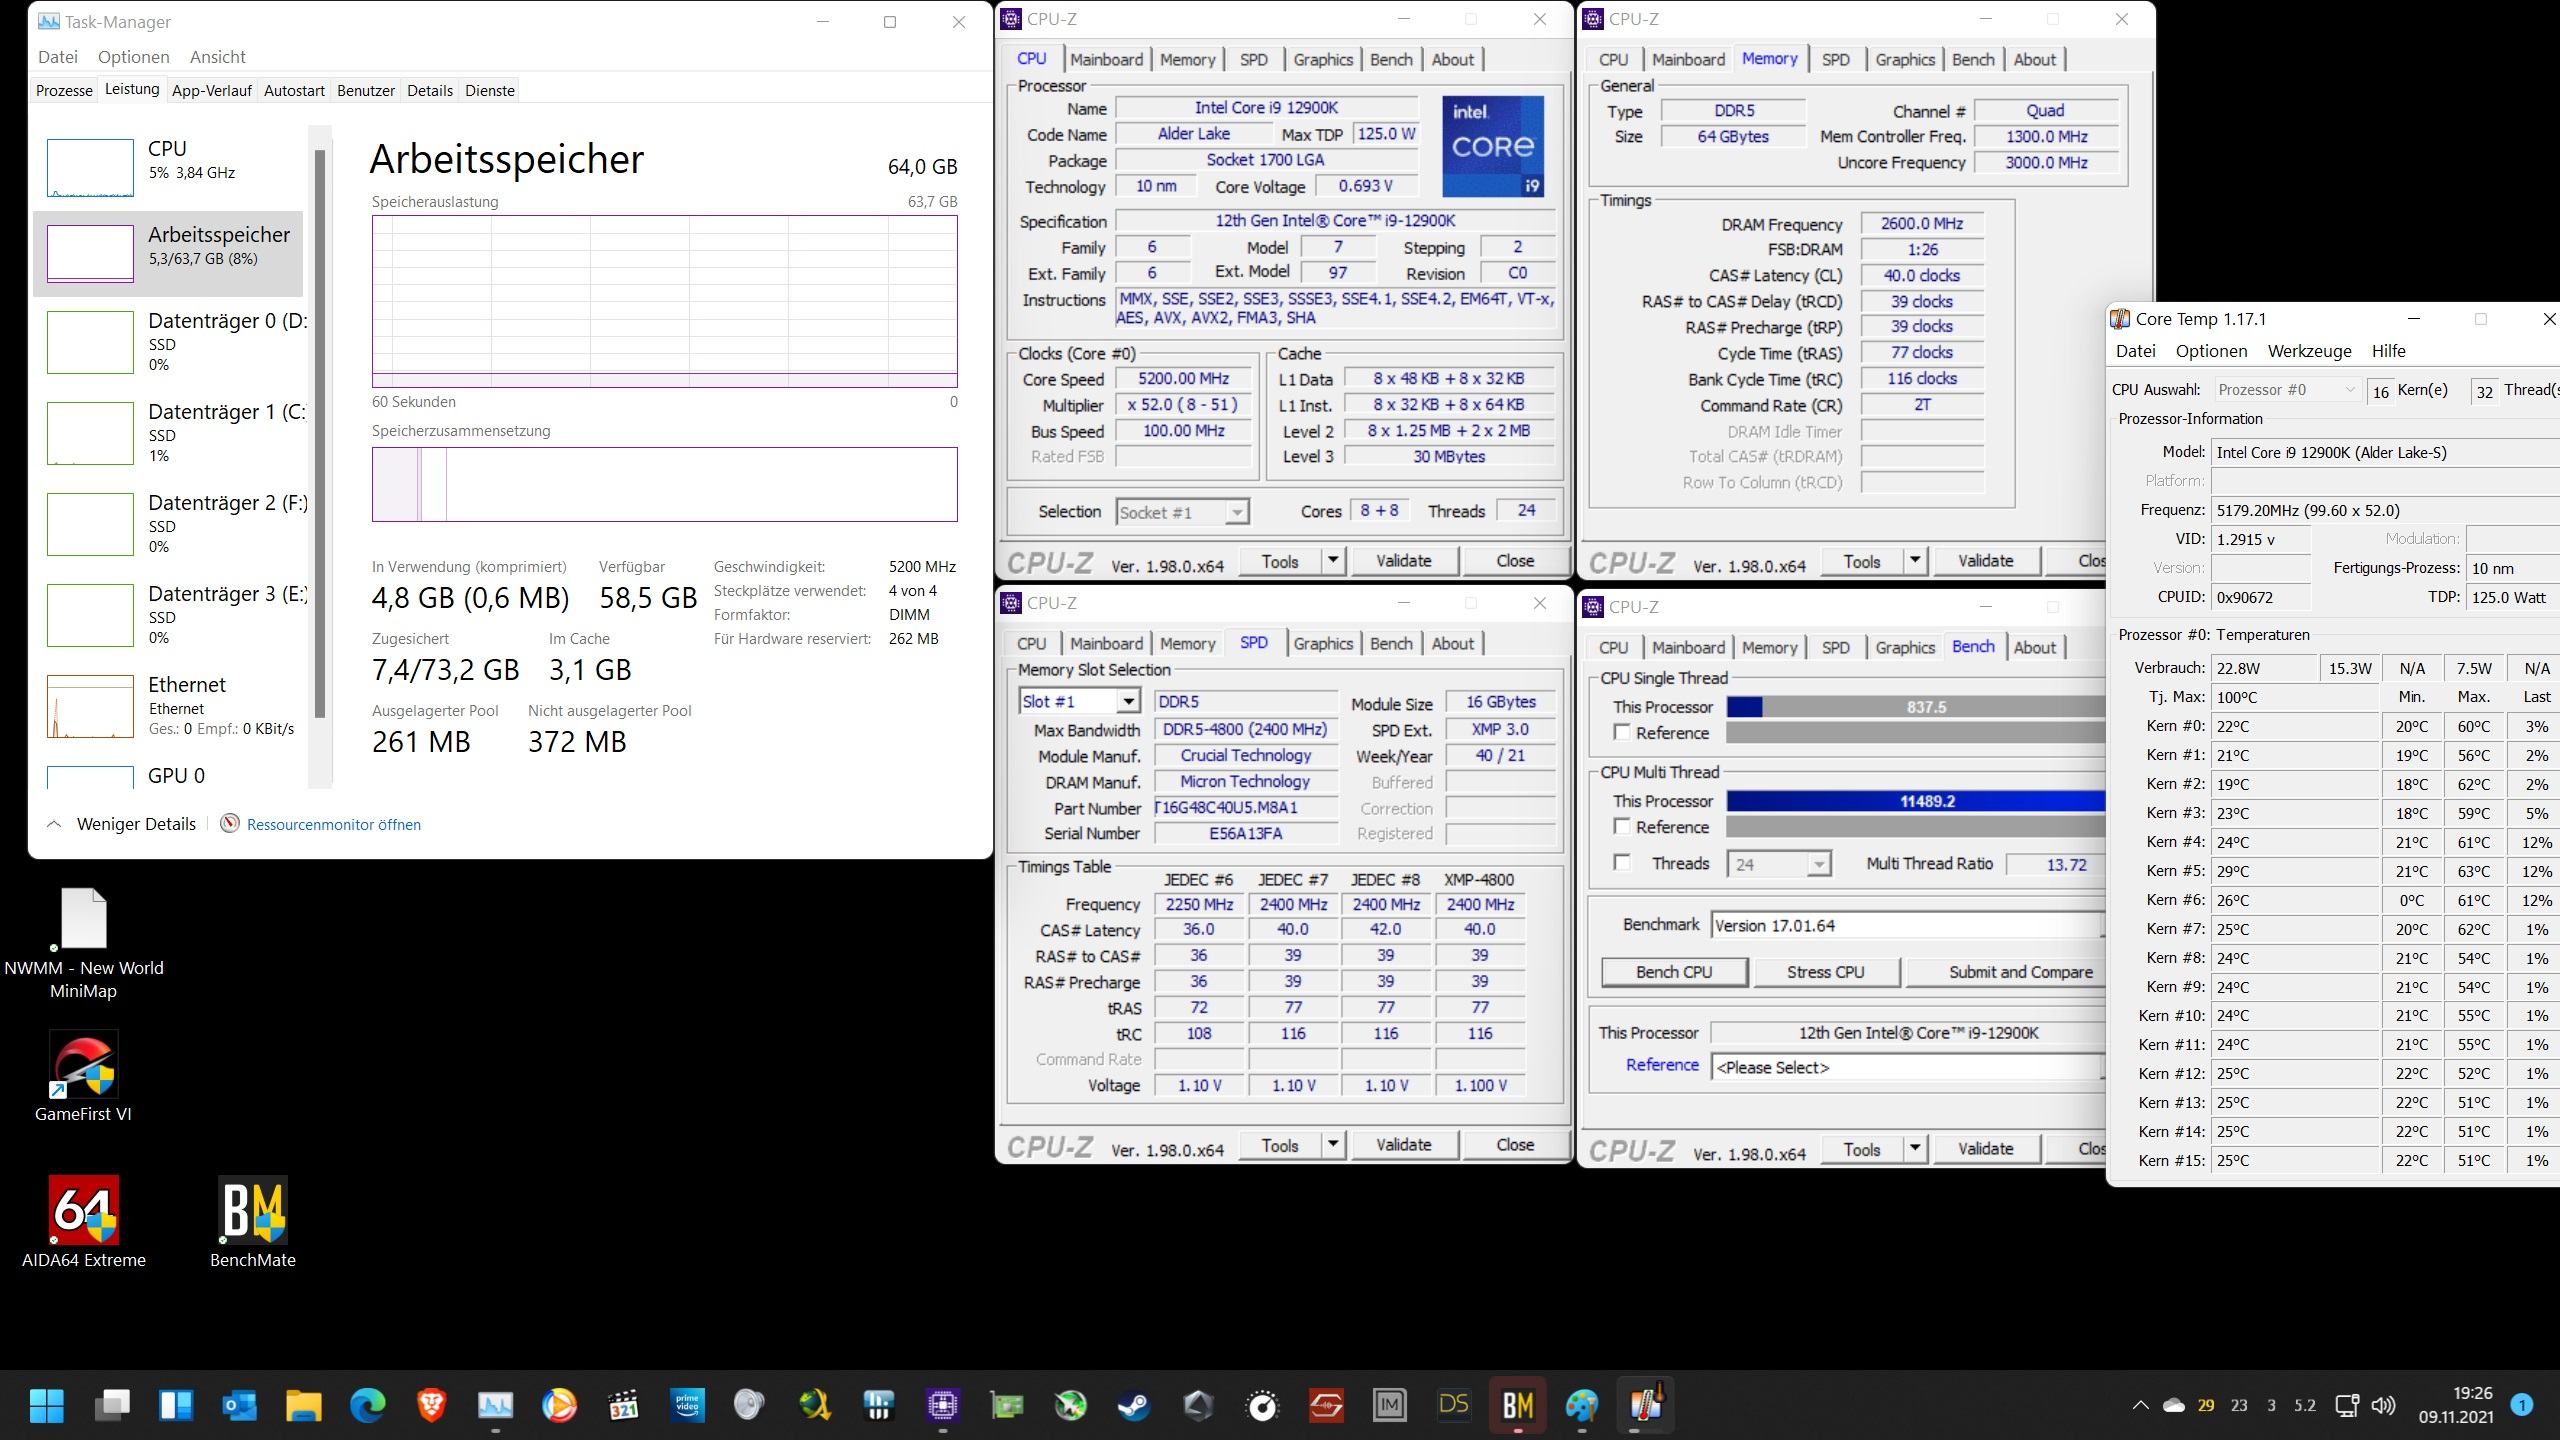Click Windows Start button
Screen dimensions: 2560x1440
[47, 1406]
